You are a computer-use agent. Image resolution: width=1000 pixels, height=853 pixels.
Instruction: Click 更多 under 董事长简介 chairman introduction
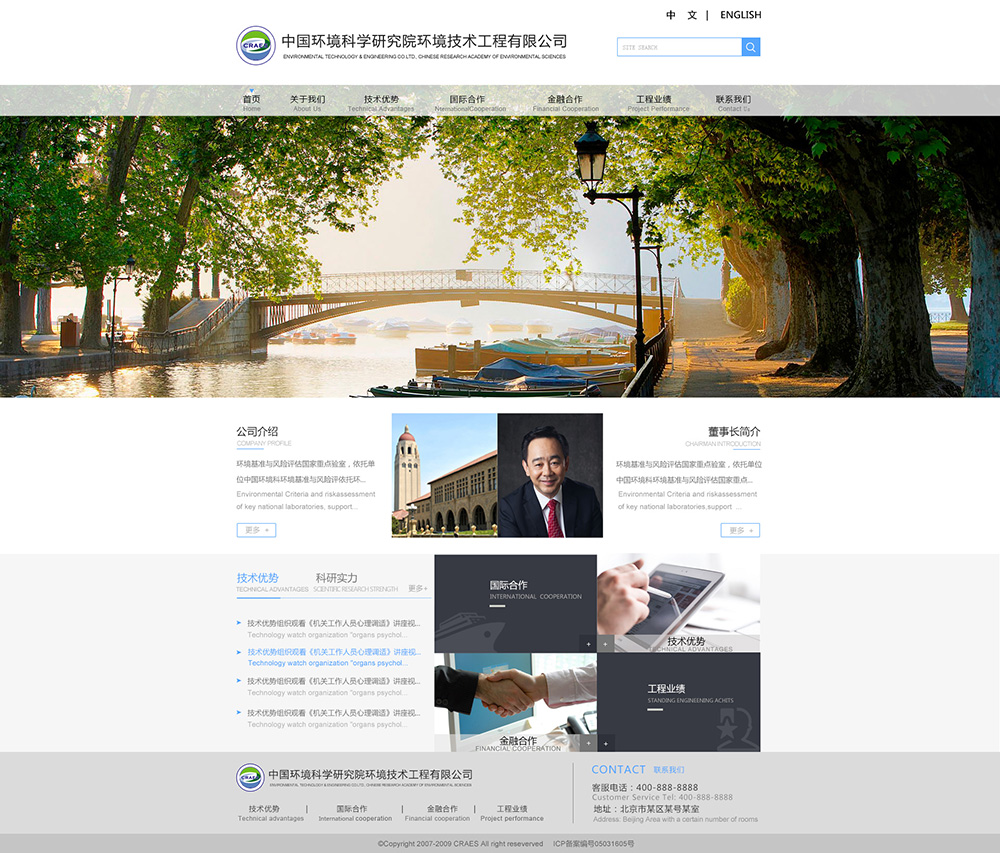740,530
